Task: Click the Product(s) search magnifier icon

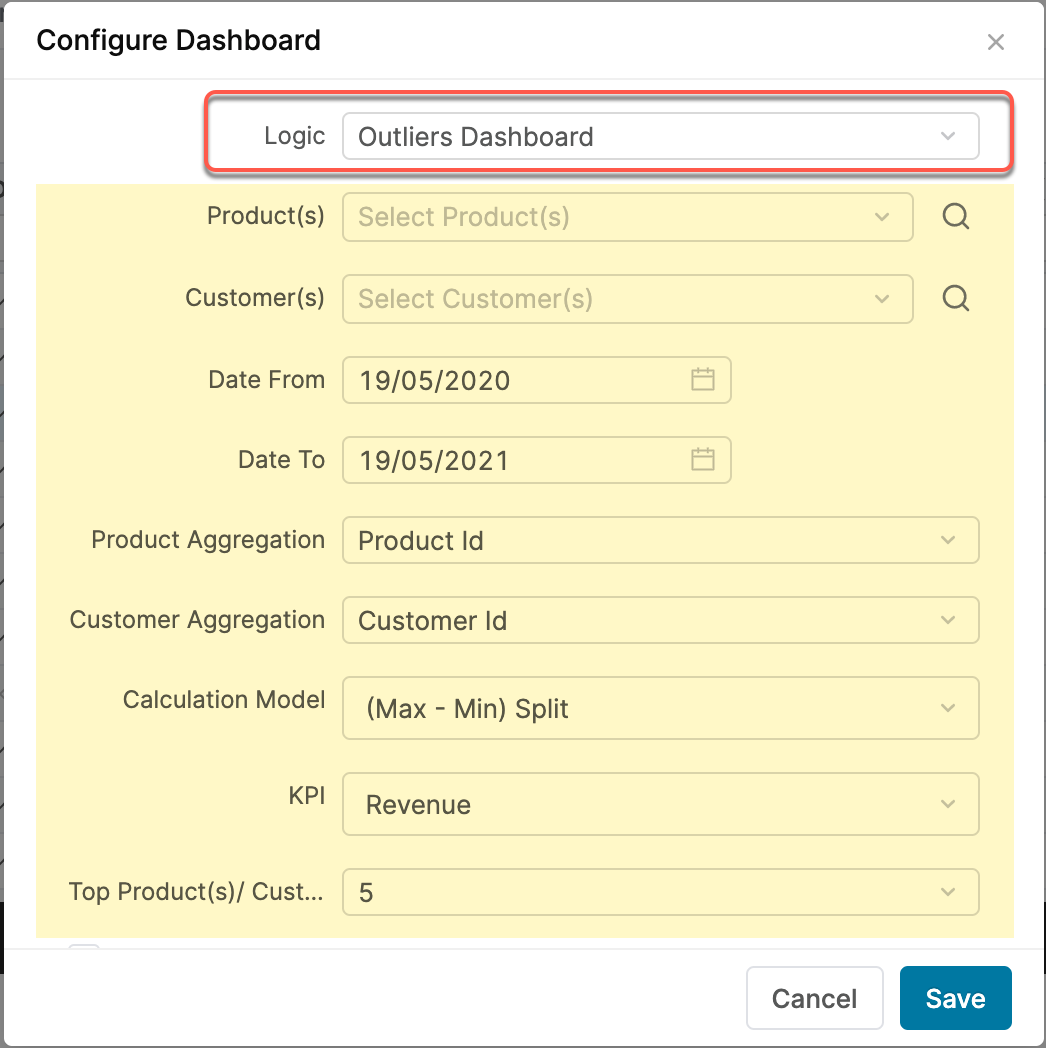Action: (x=955, y=217)
